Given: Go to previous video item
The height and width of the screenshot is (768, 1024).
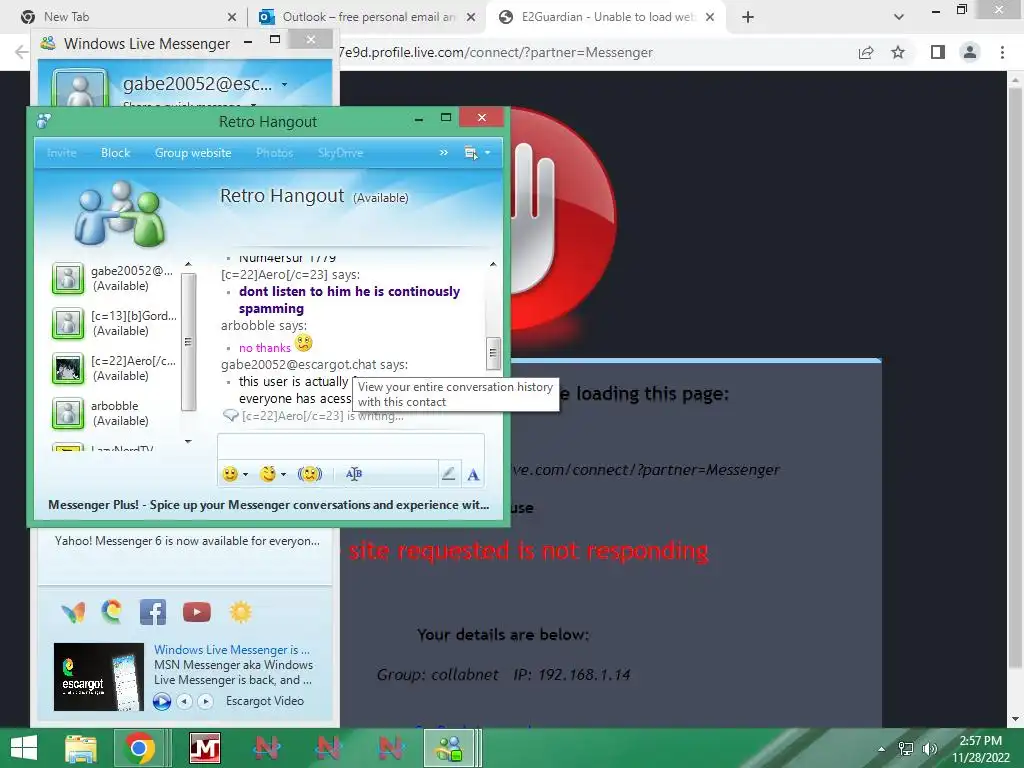Looking at the screenshot, I should tap(185, 701).
